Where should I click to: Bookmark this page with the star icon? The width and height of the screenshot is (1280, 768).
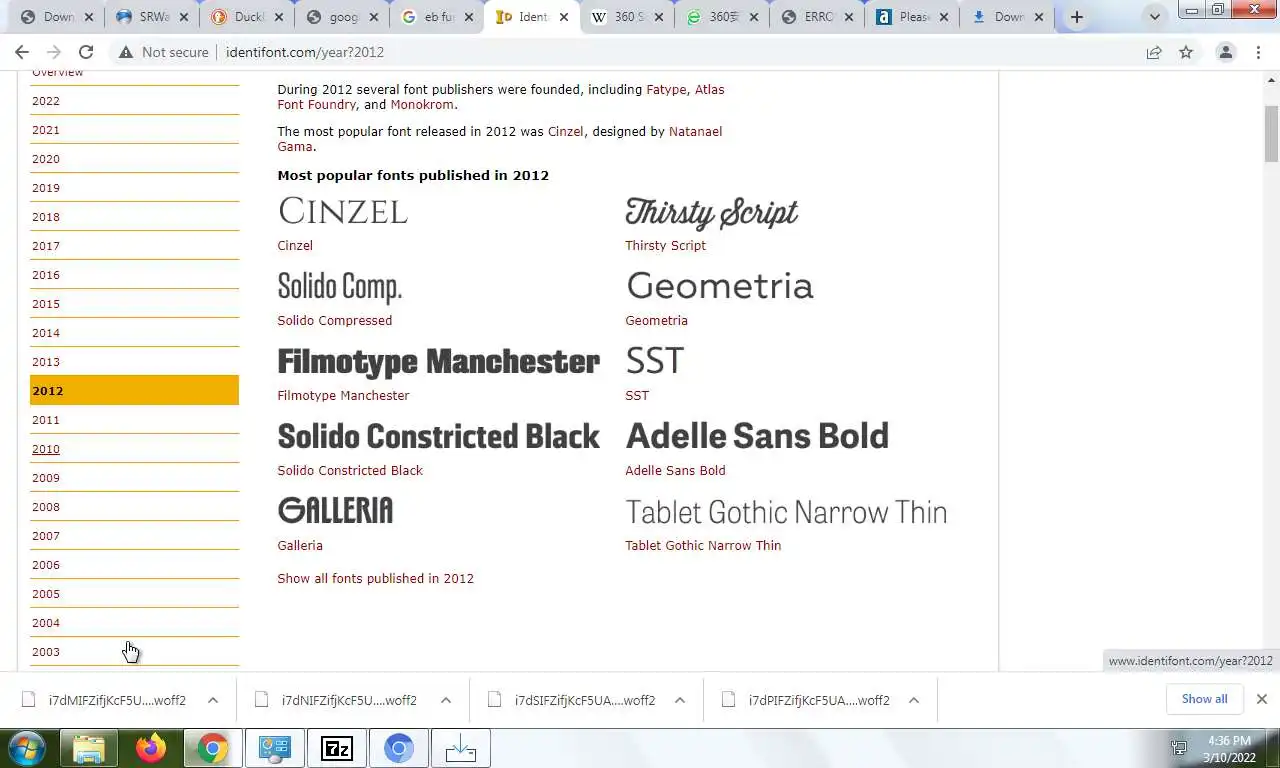click(1186, 52)
